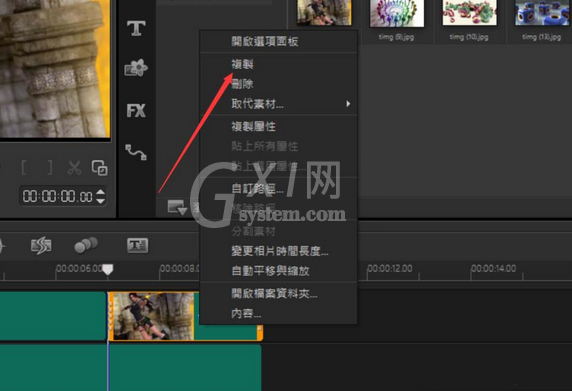Viewport: 572px width, 391px height.
Task: Open the FX filter library category
Action: click(136, 110)
